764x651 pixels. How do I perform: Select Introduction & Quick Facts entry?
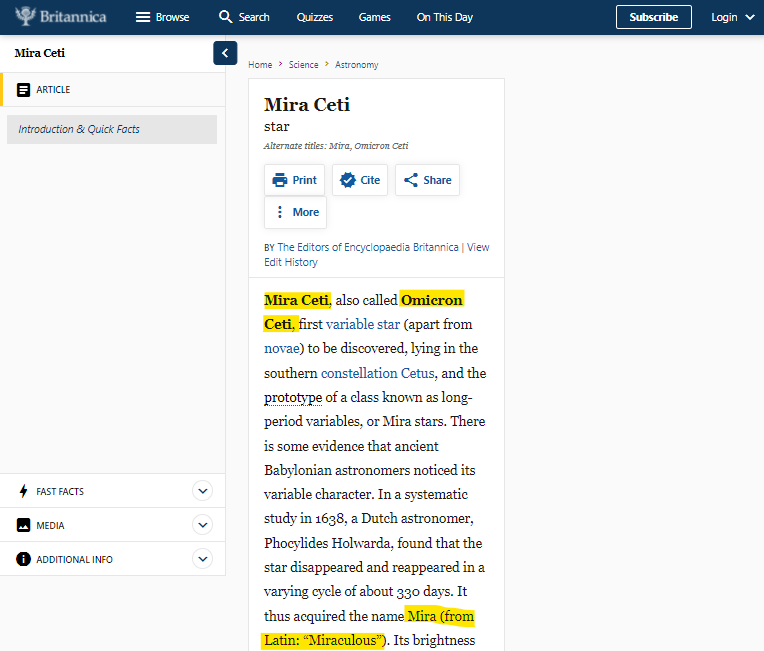click(x=112, y=129)
